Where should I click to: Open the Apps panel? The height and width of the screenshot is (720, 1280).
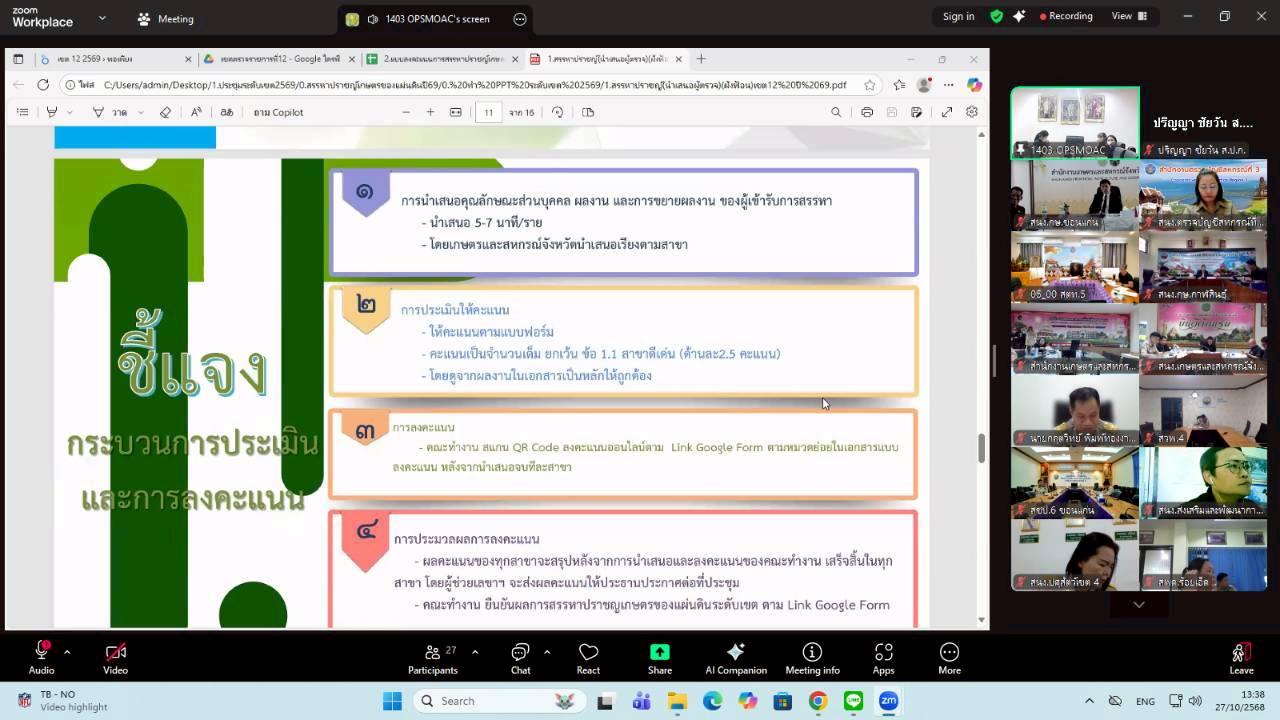883,658
